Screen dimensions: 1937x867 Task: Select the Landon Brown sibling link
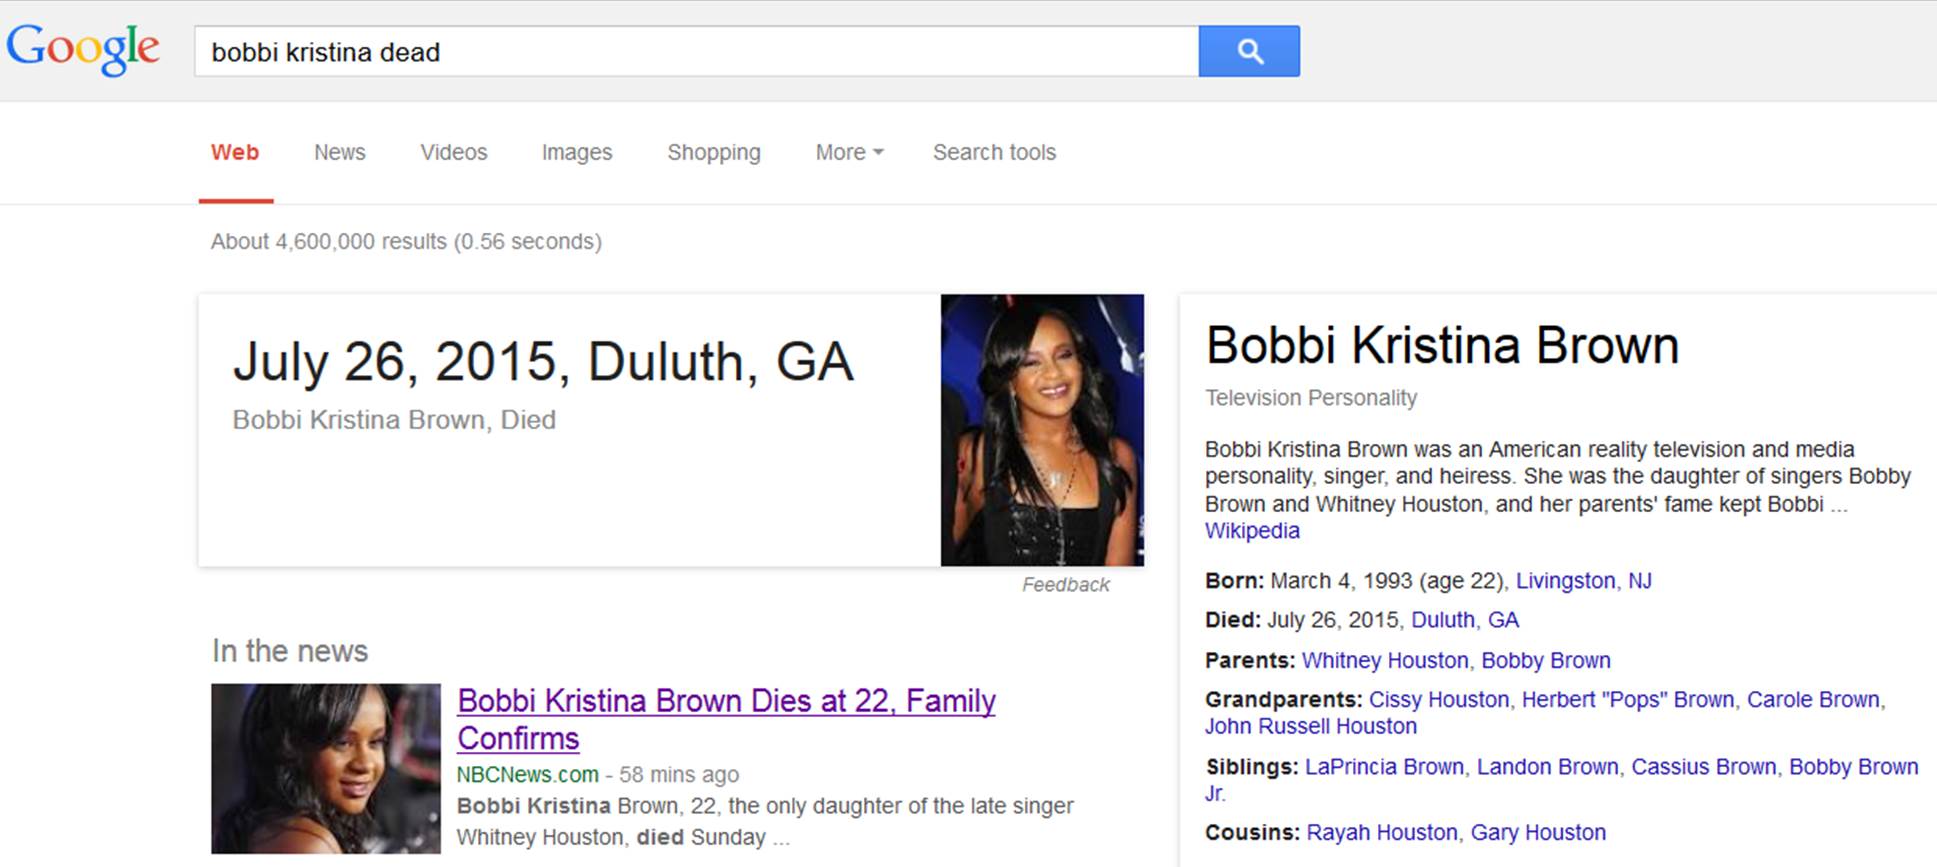(1547, 767)
